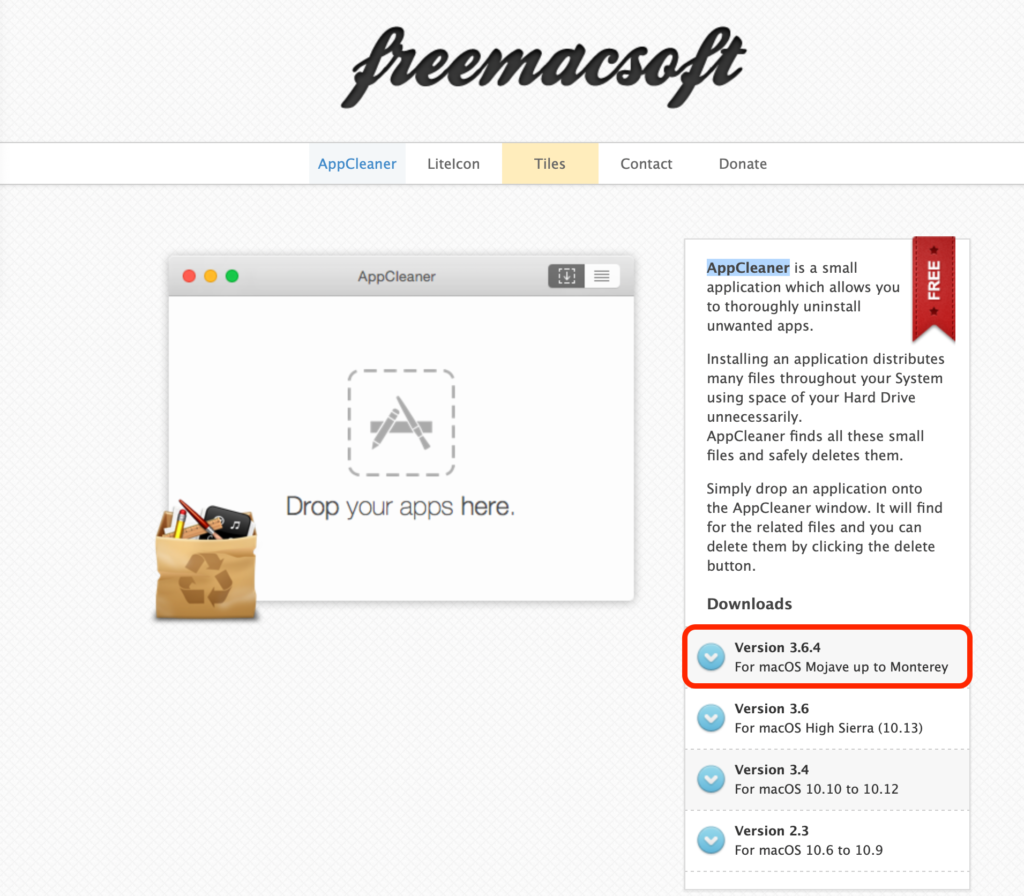The image size is (1024, 896).
Task: Switch to the LiteIcon tab
Action: click(453, 163)
